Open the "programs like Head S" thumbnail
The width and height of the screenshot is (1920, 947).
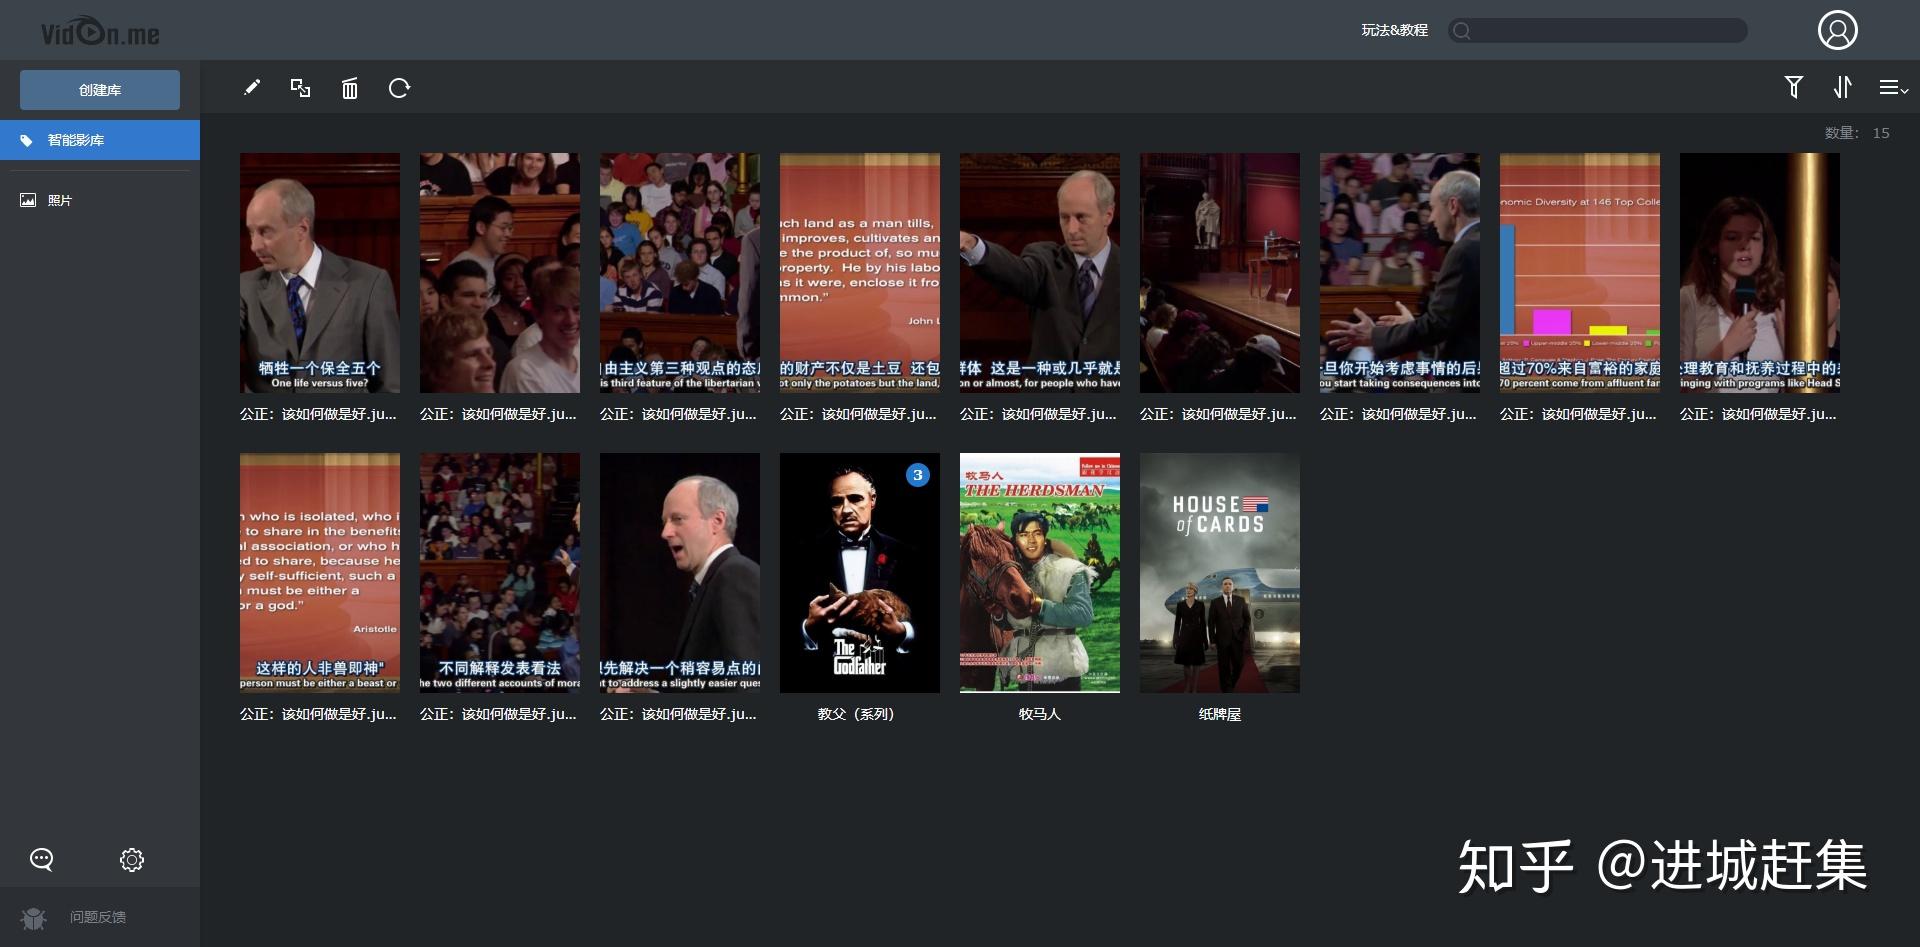coord(1760,273)
